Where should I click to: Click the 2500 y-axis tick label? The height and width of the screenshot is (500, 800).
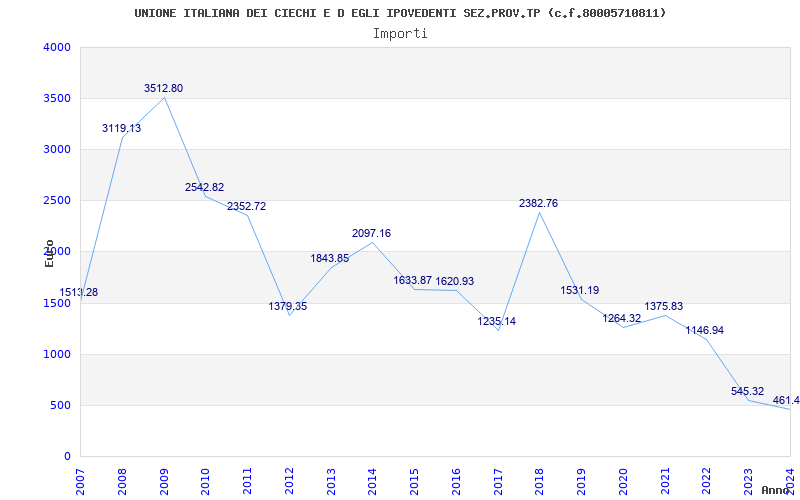57,201
